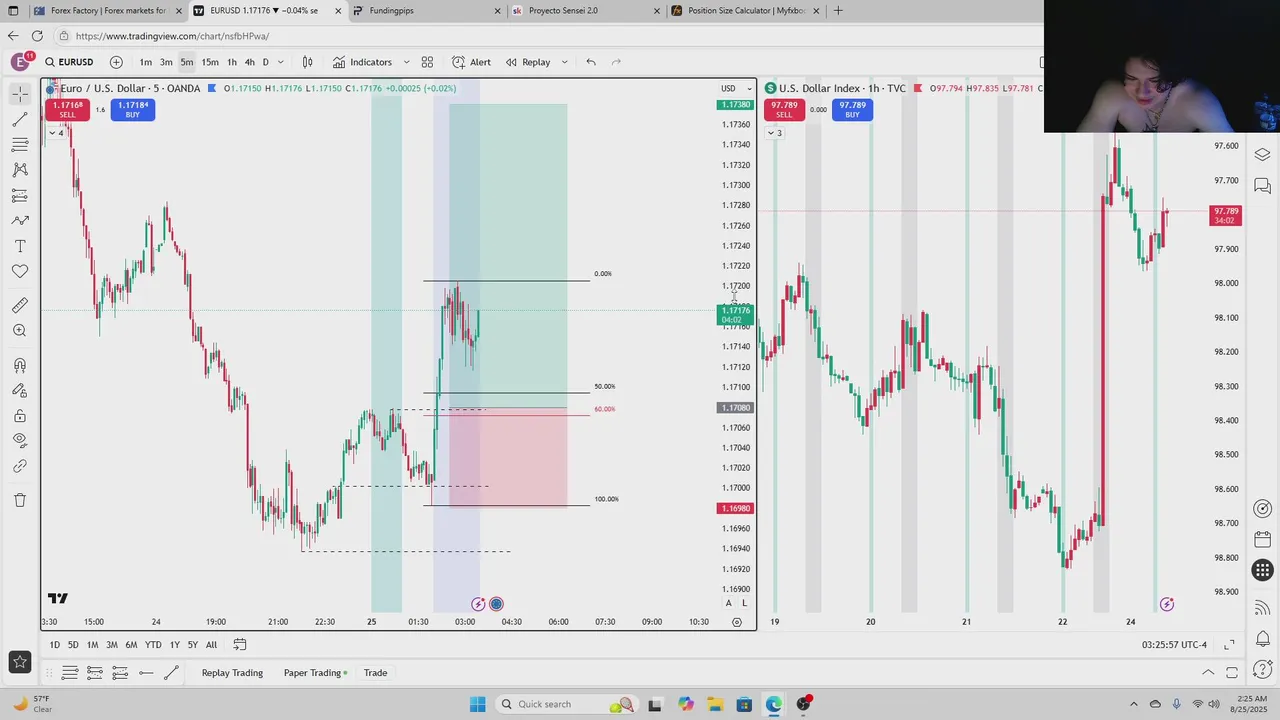Image resolution: width=1280 pixels, height=720 pixels.
Task: Toggle magnet mode for drawings
Action: pyautogui.click(x=20, y=365)
